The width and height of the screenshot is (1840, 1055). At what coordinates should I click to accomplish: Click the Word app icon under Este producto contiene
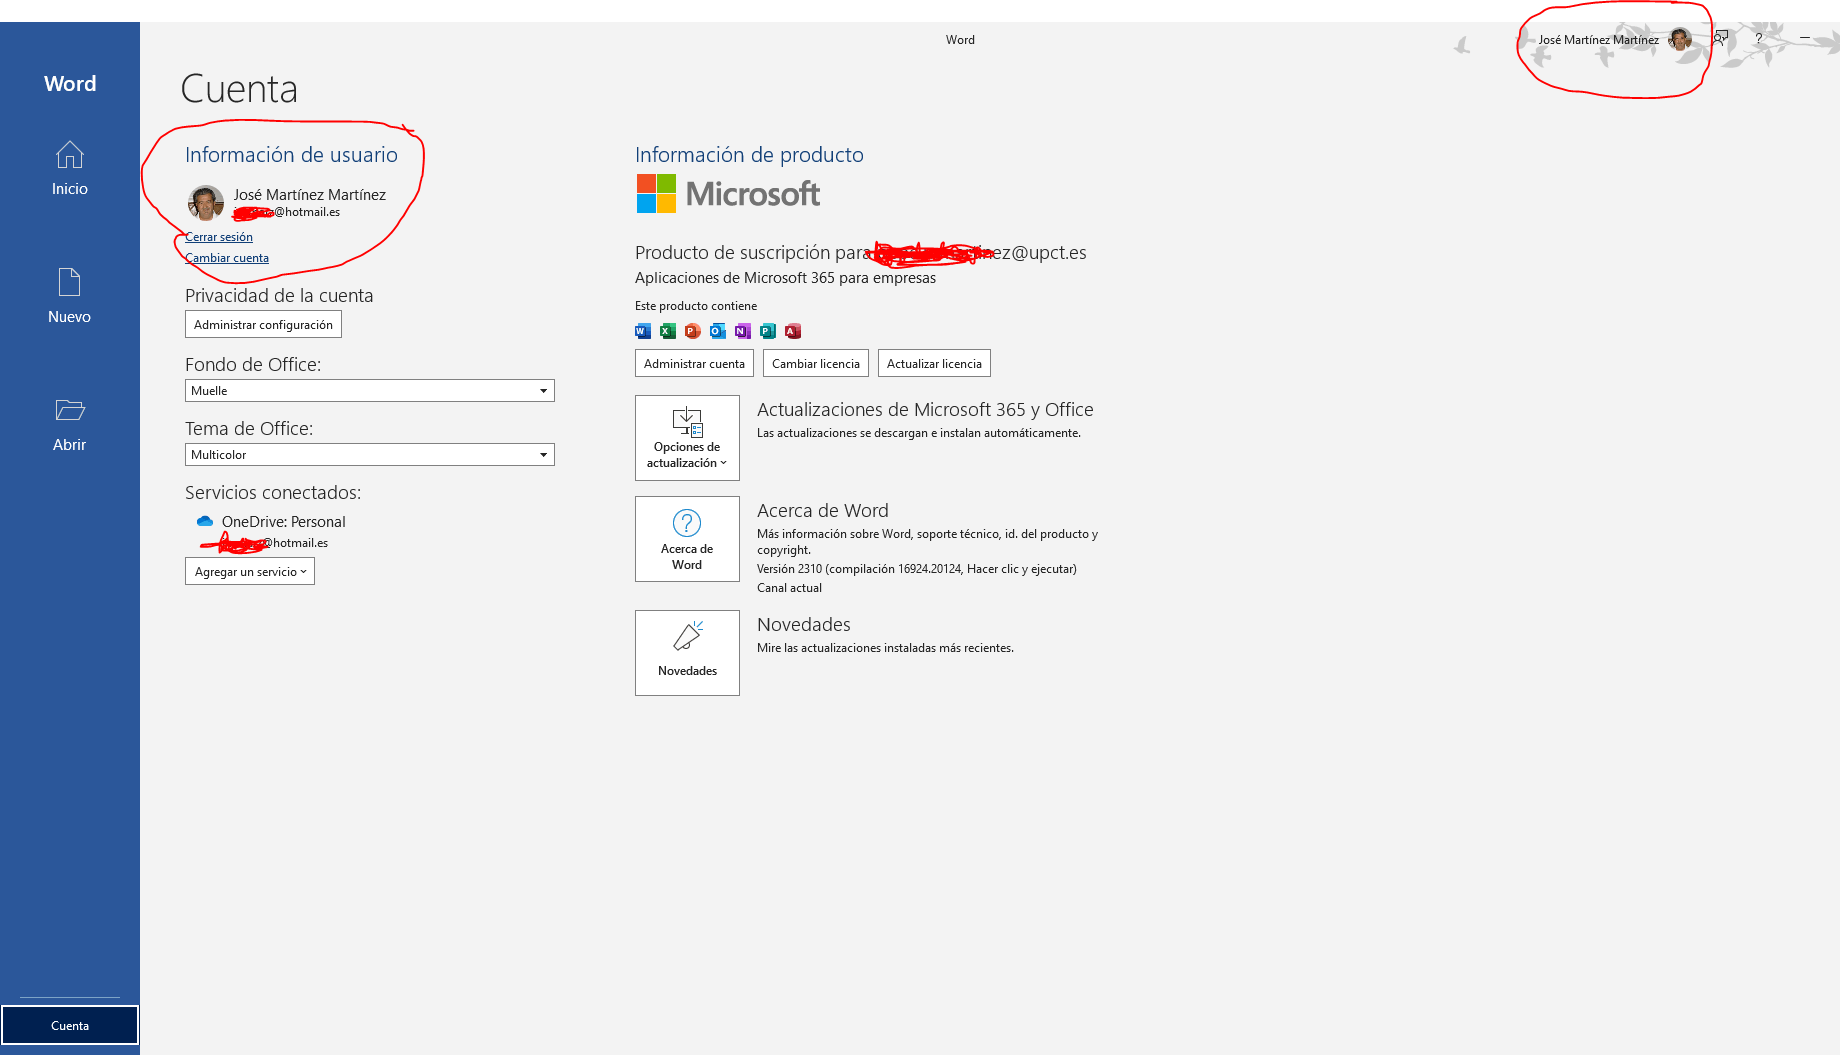[x=643, y=331]
